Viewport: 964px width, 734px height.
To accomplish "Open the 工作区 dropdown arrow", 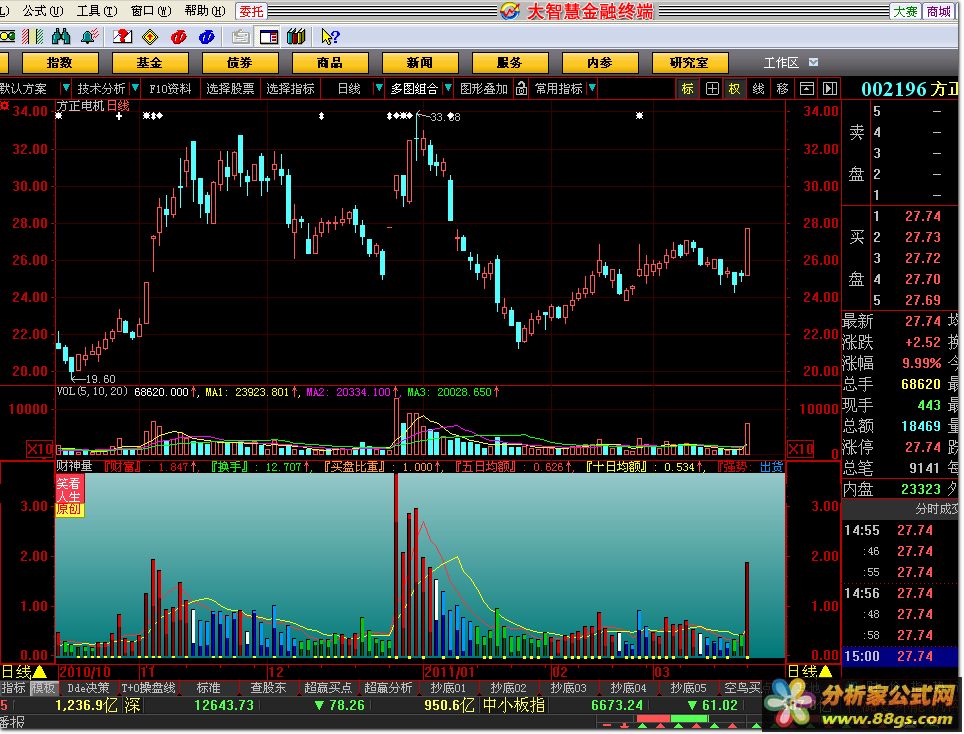I will [813, 62].
